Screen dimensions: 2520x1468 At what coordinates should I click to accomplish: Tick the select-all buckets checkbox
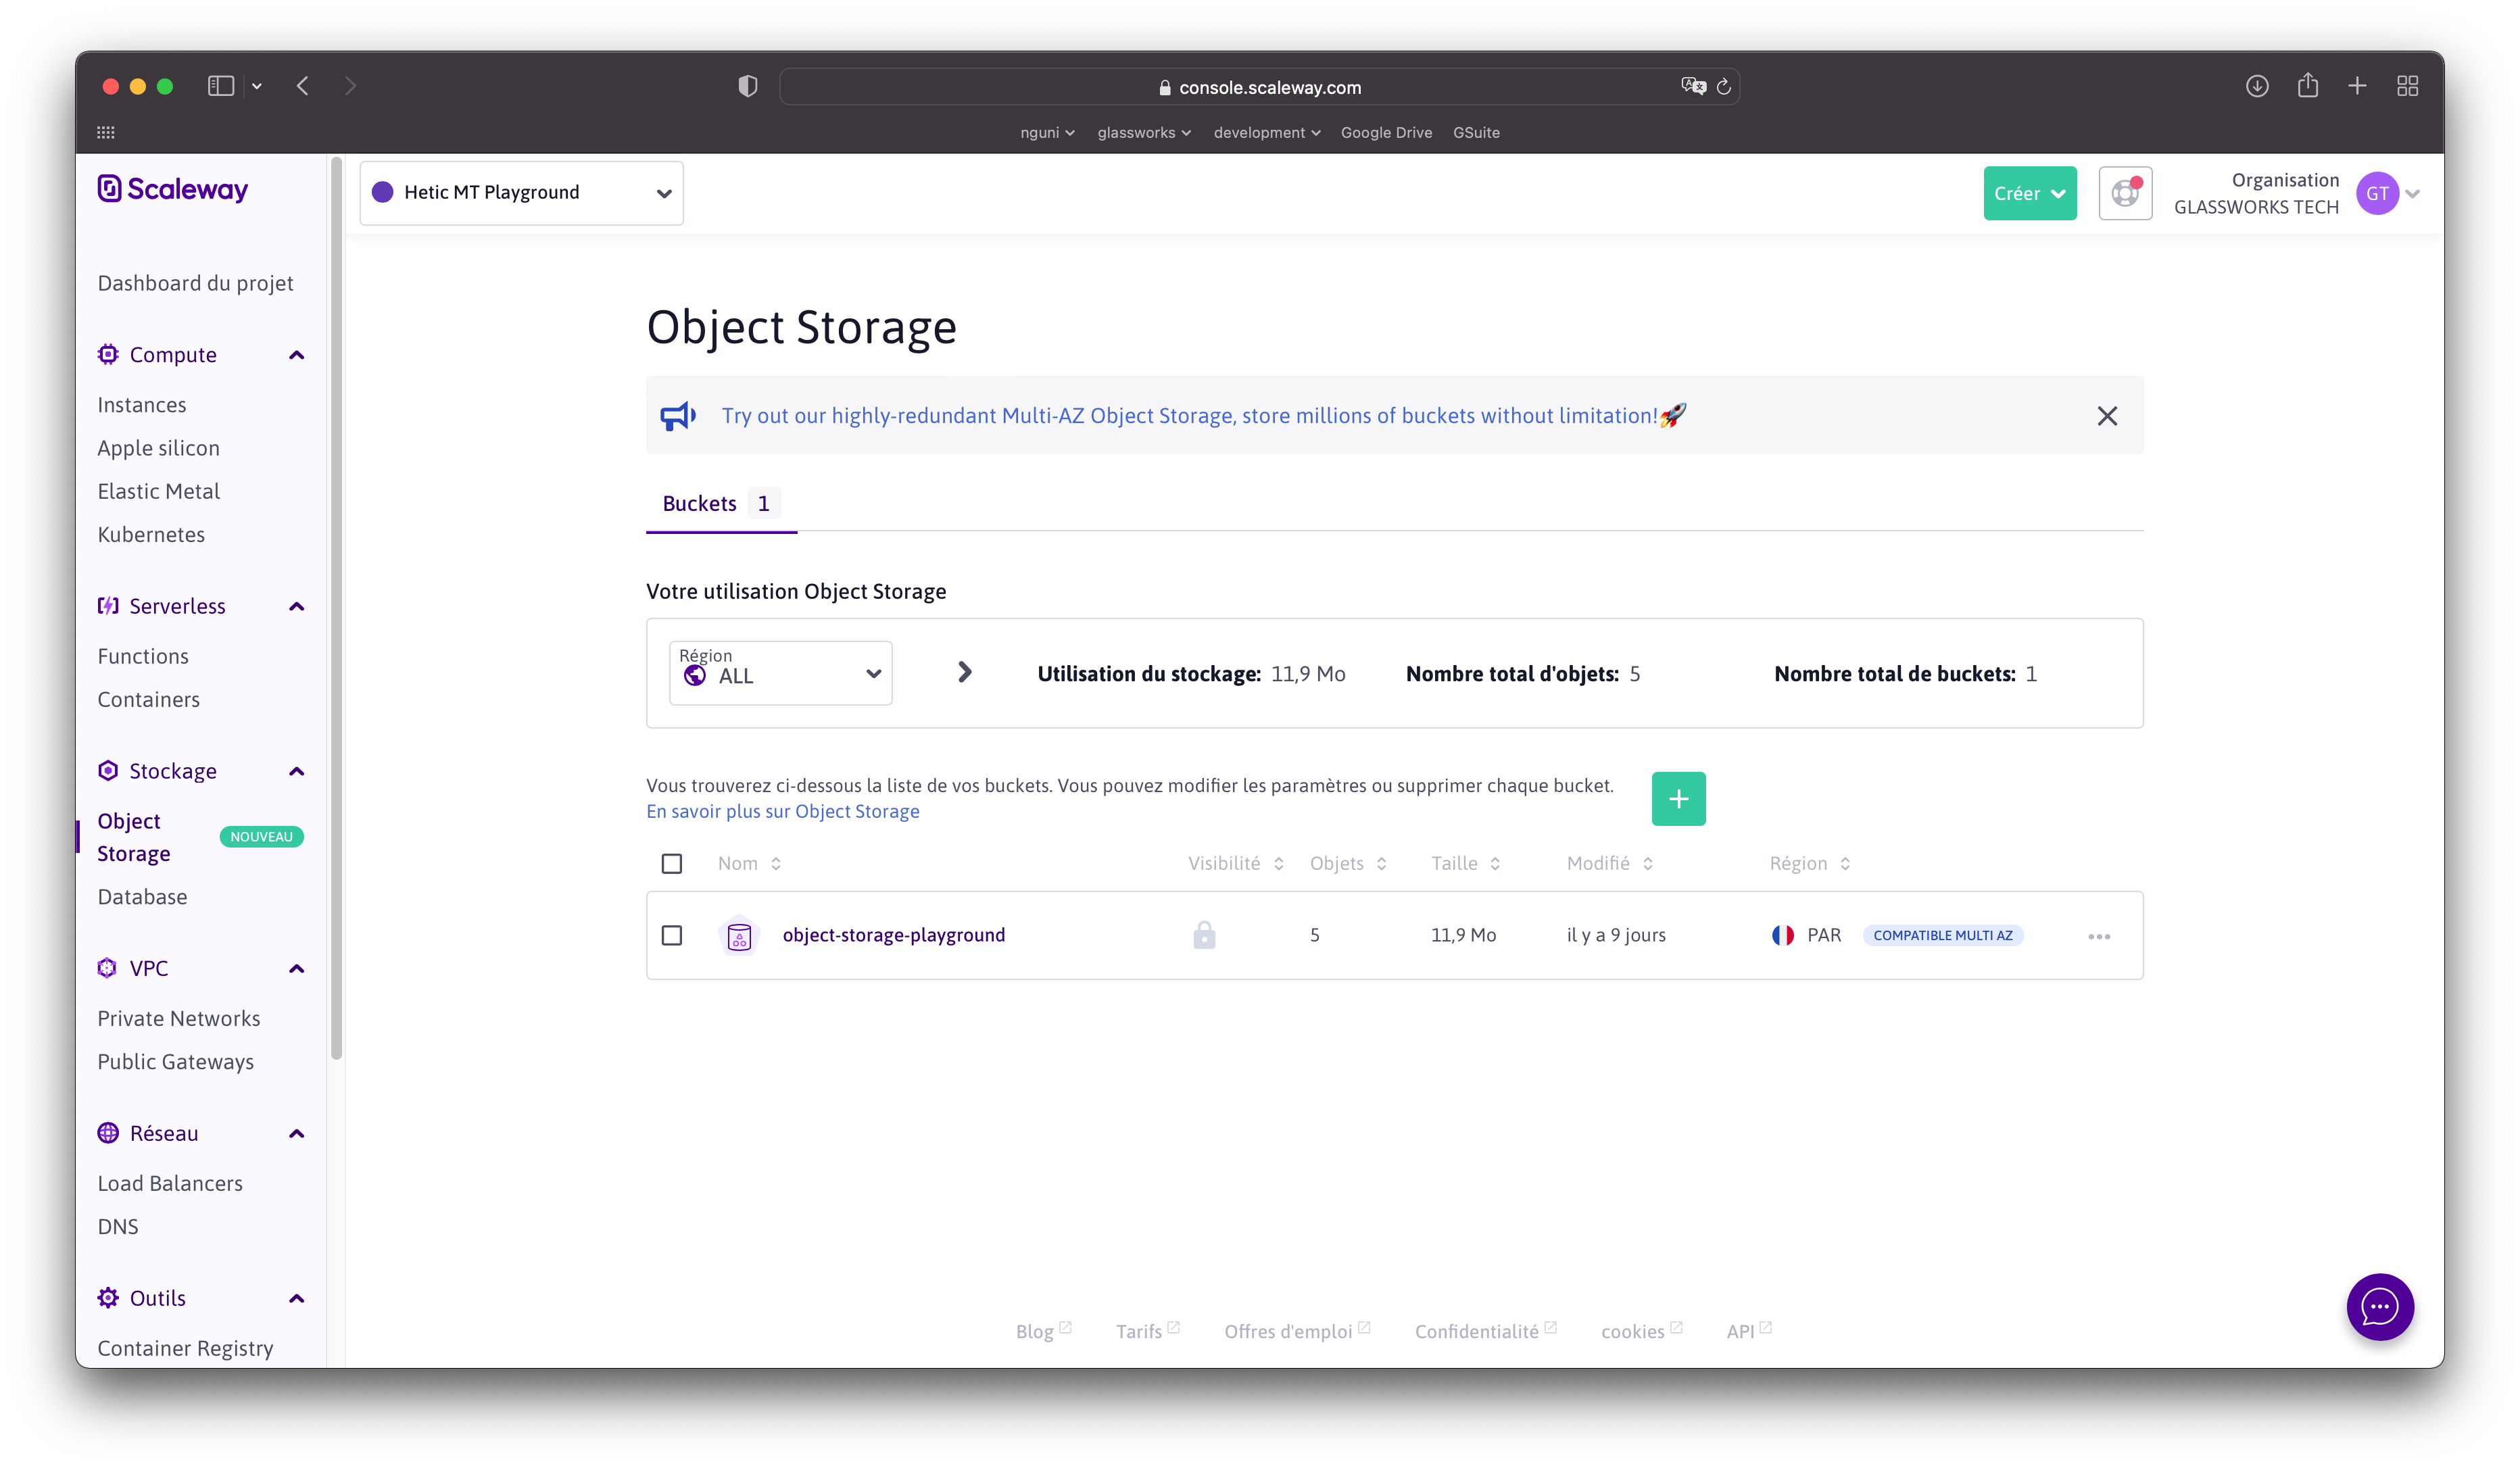[672, 863]
